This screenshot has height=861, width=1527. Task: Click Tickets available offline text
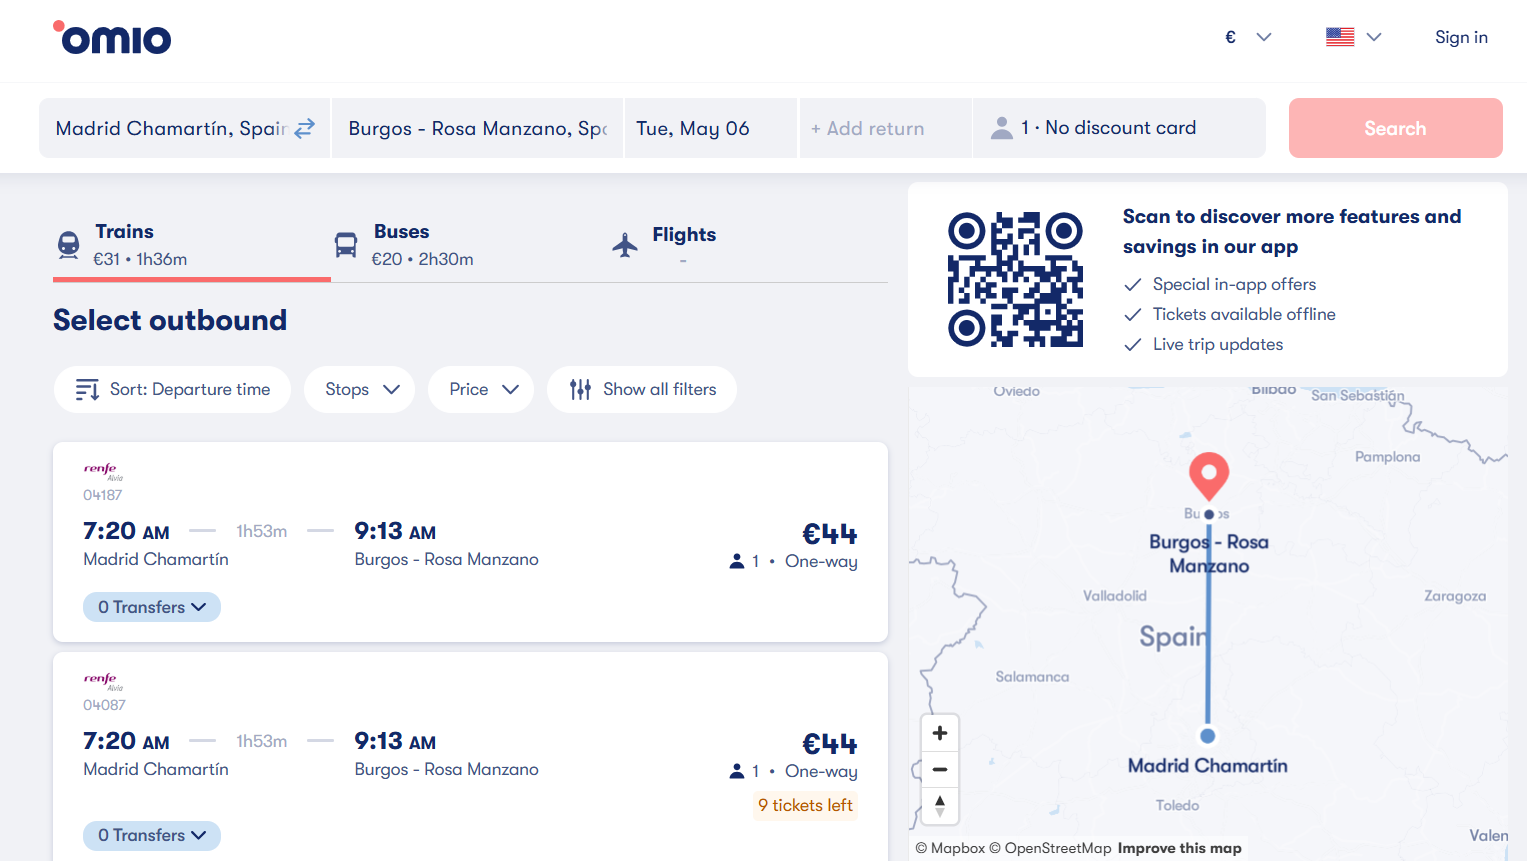click(1244, 314)
